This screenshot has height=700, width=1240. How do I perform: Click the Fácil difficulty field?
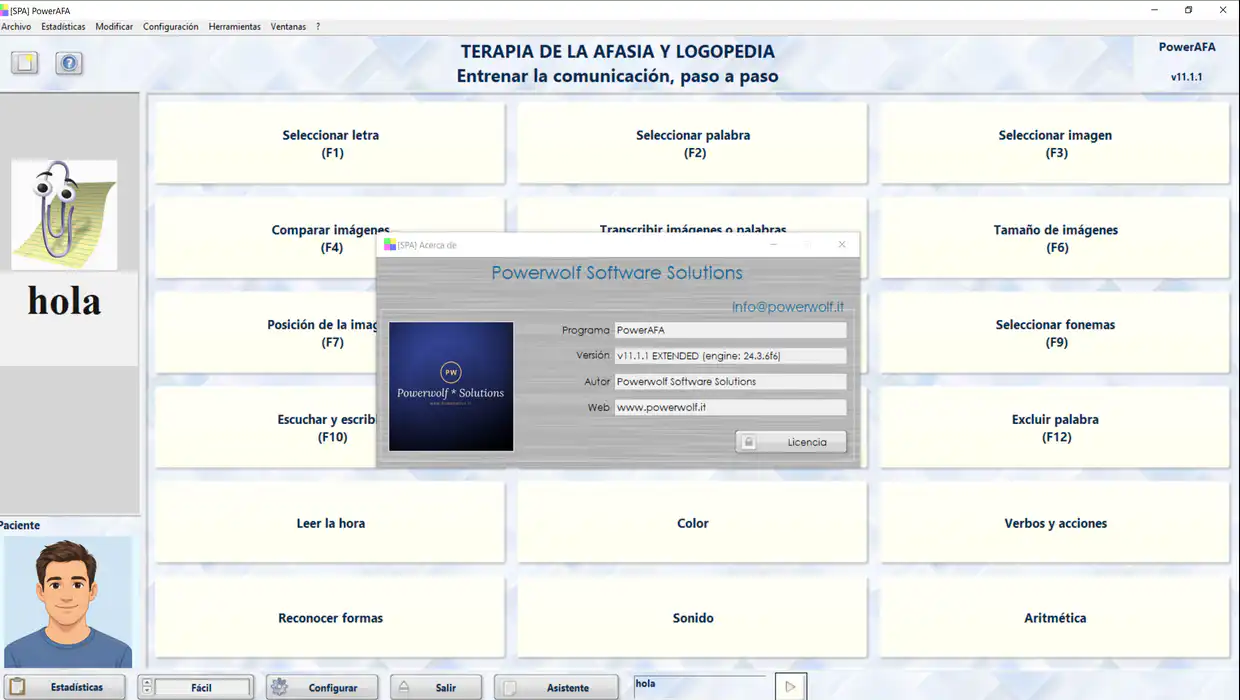(202, 688)
